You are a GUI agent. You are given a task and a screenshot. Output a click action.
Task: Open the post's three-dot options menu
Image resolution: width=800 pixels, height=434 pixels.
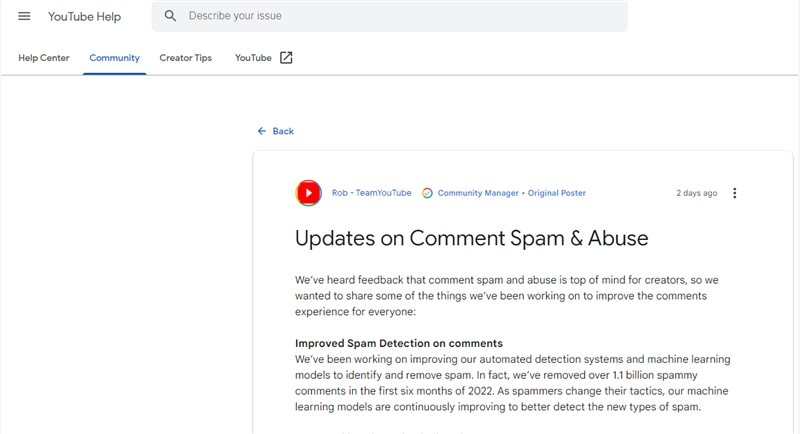735,193
